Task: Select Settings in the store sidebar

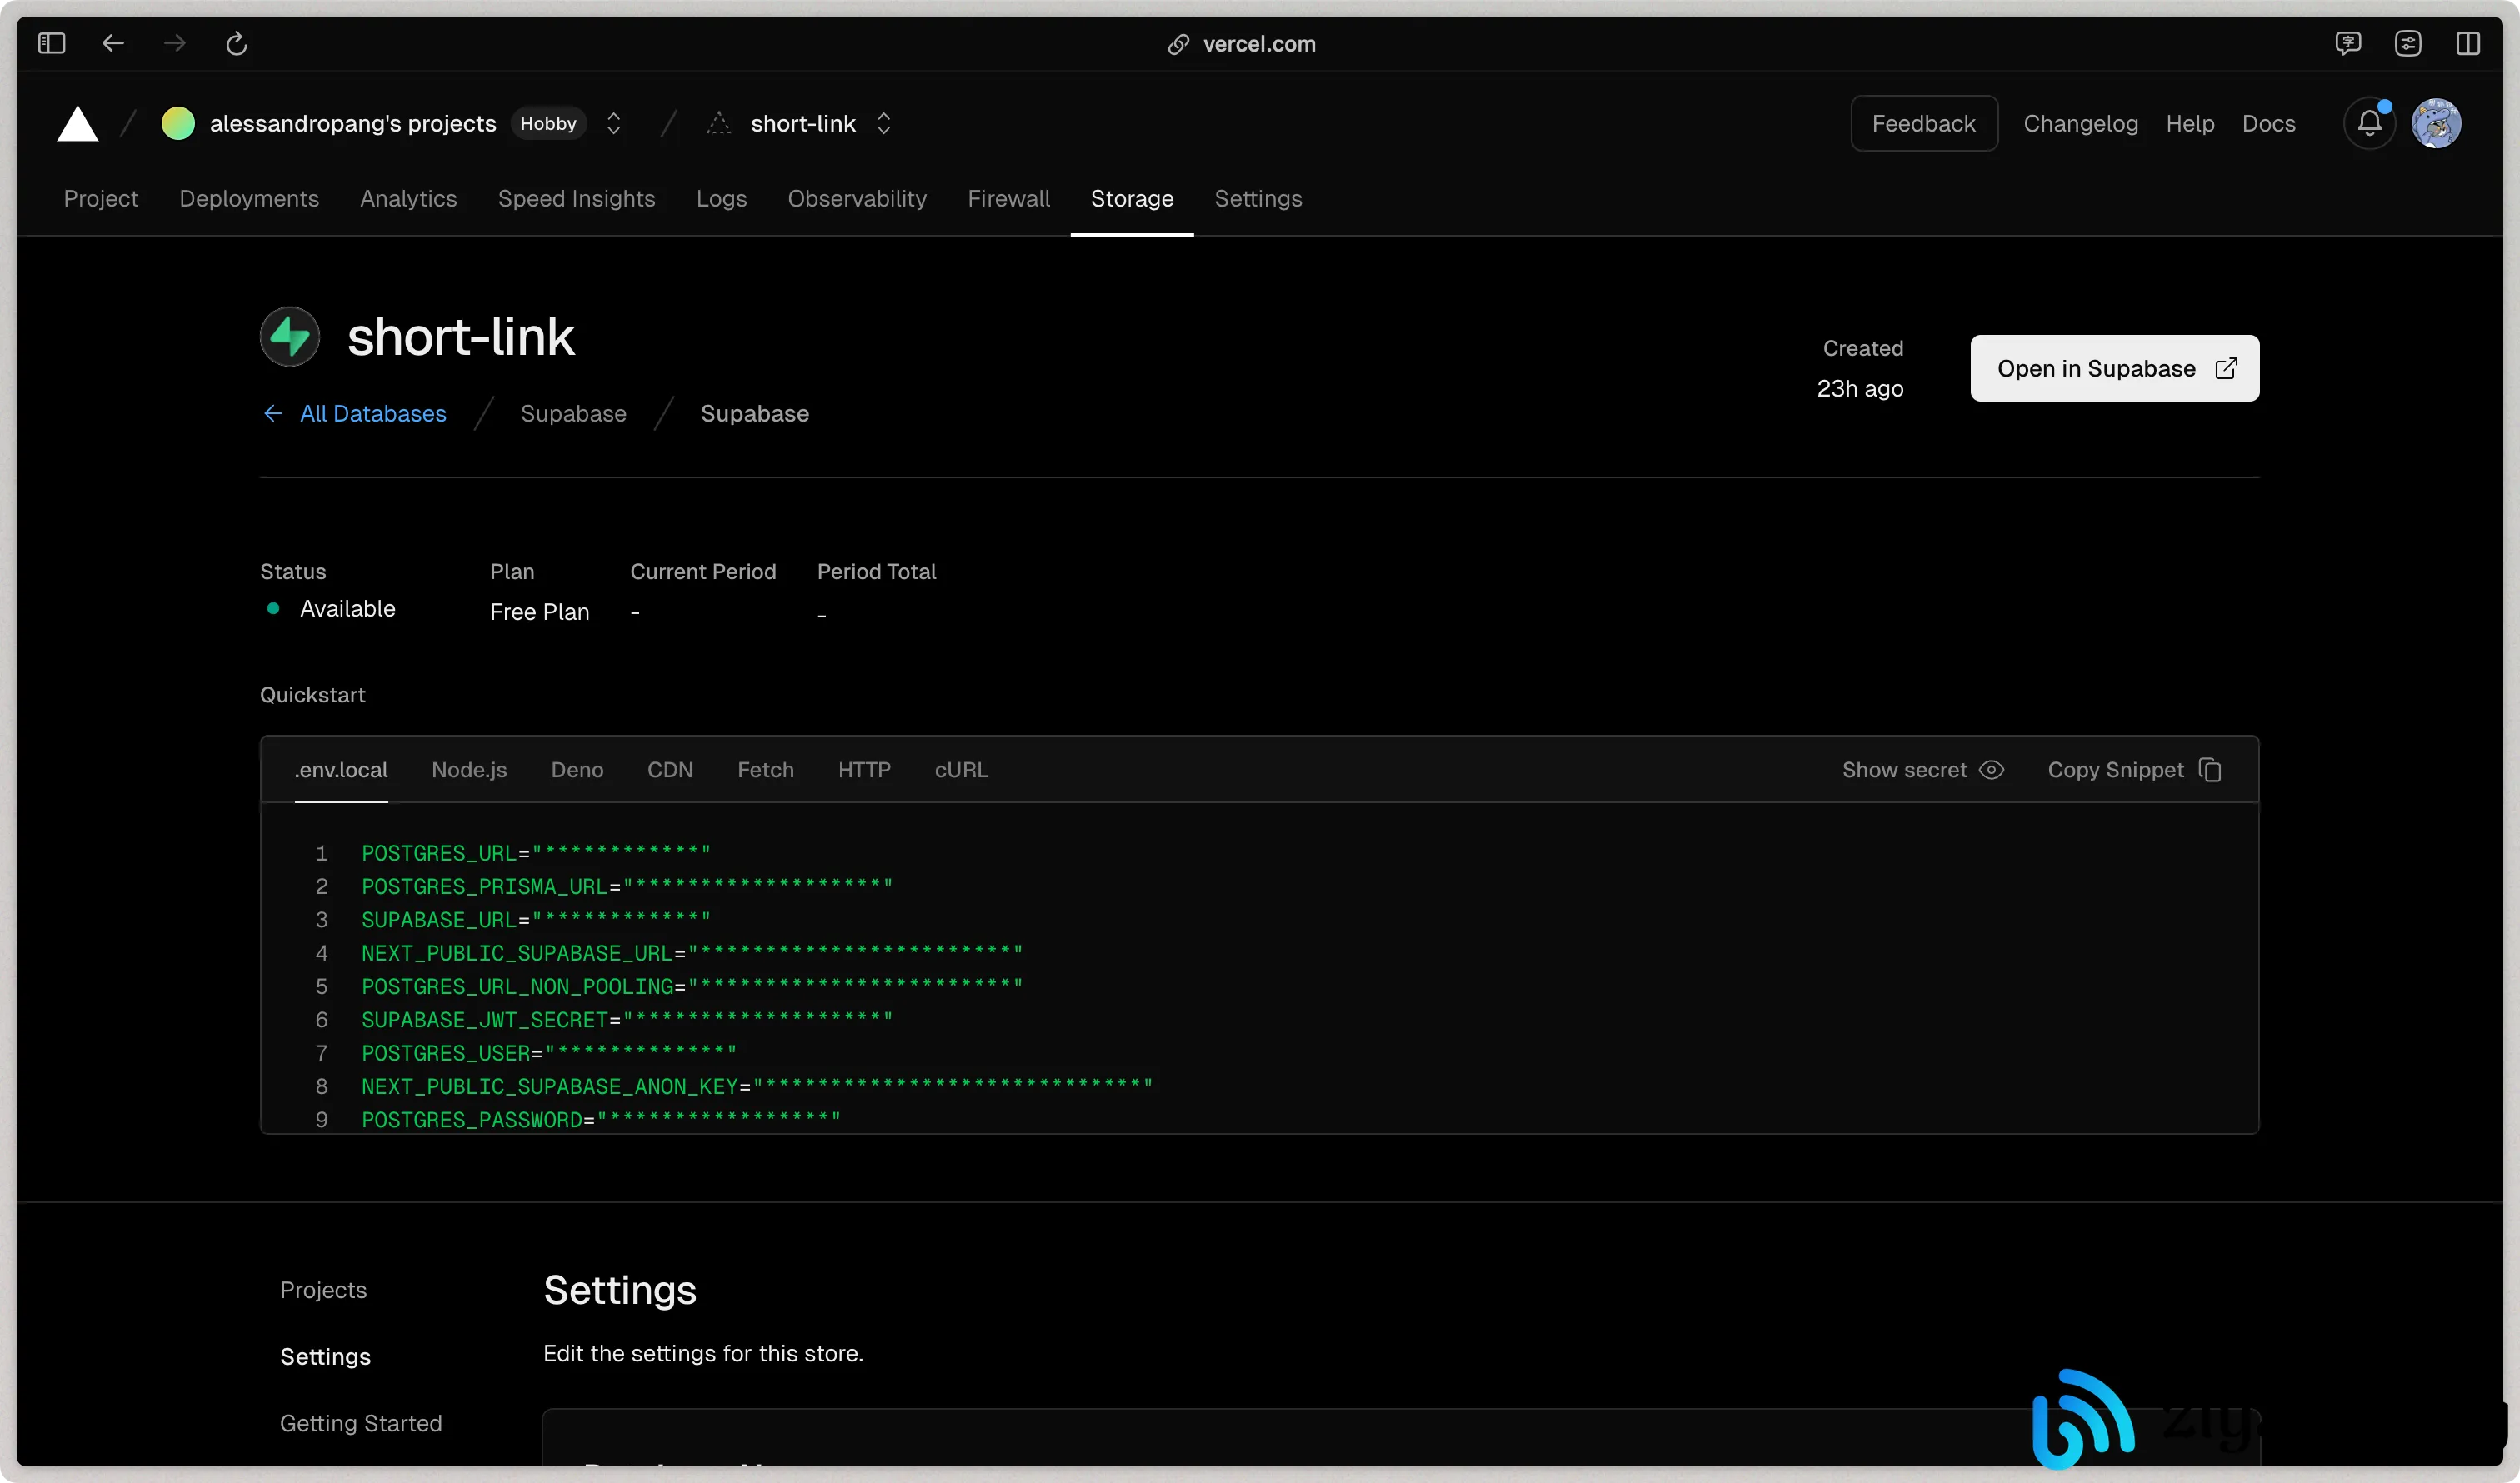Action: (325, 1357)
